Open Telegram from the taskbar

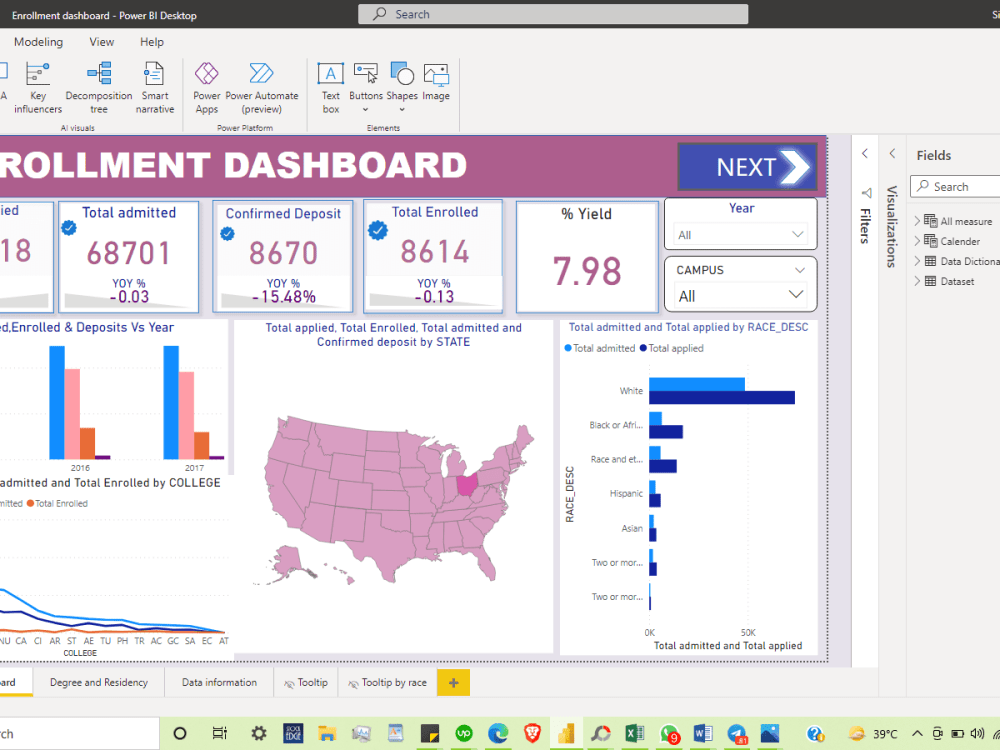[x=737, y=735]
